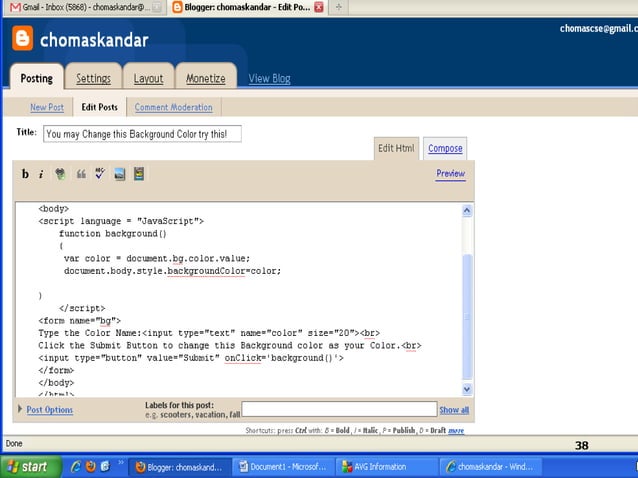Select the Blogger Edit Post browser tab
Viewport: 638px width, 478px height.
[248, 7]
